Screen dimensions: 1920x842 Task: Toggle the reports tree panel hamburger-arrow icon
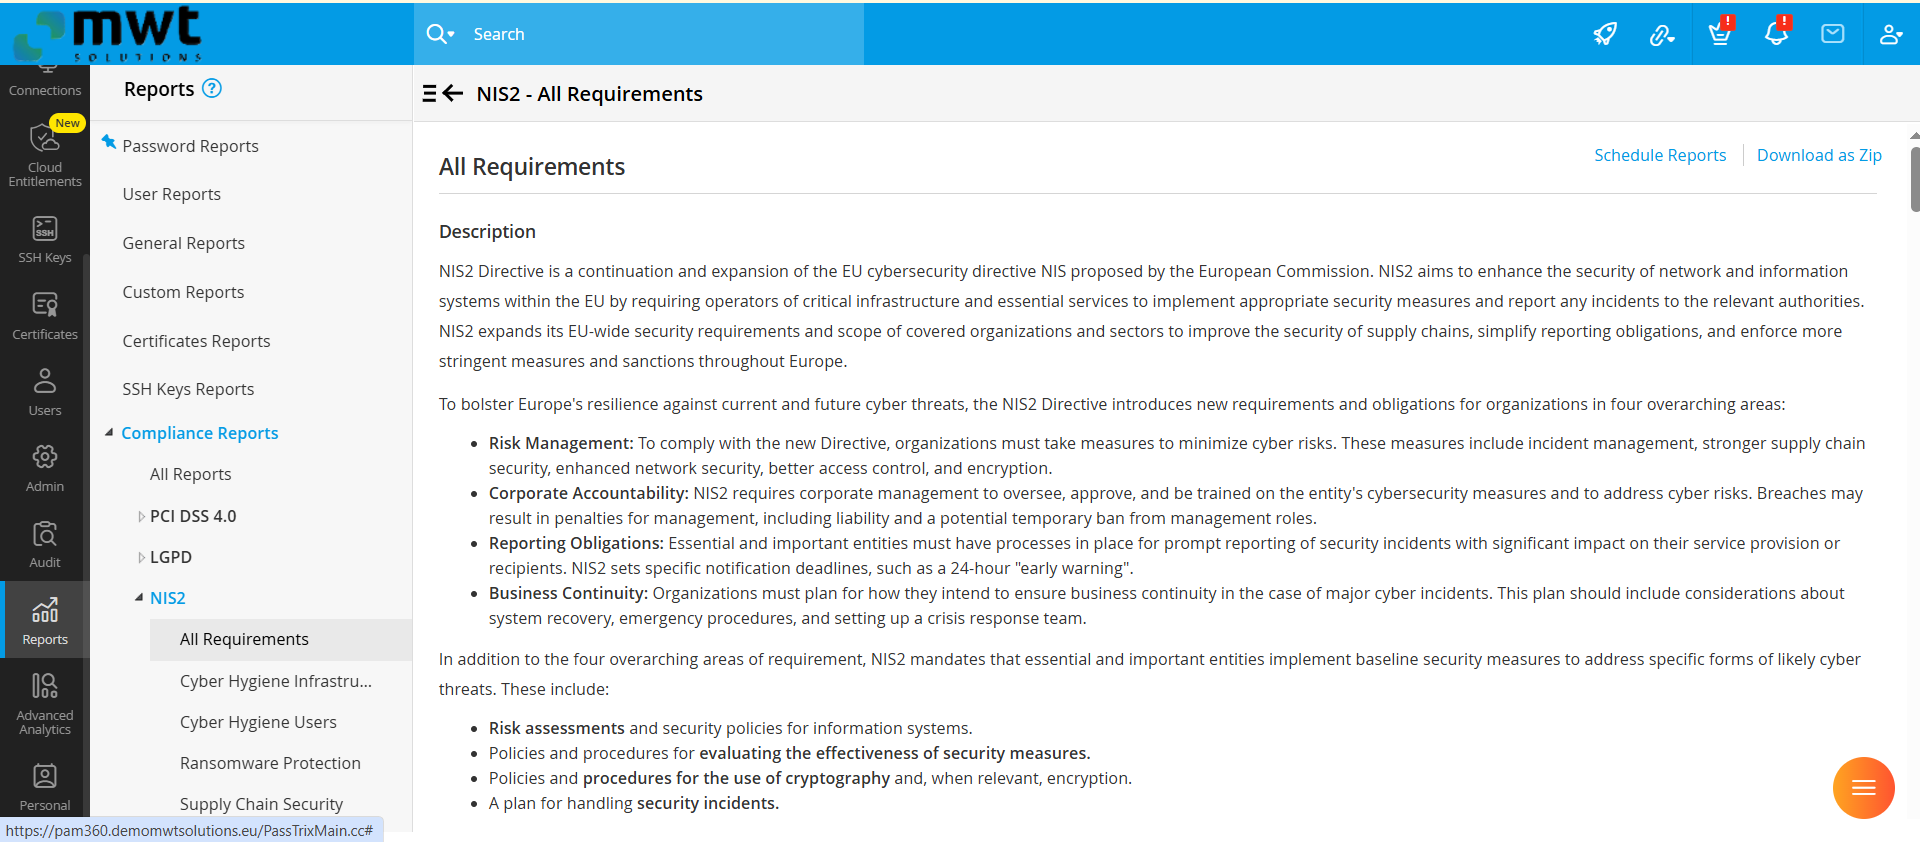pyautogui.click(x=442, y=93)
